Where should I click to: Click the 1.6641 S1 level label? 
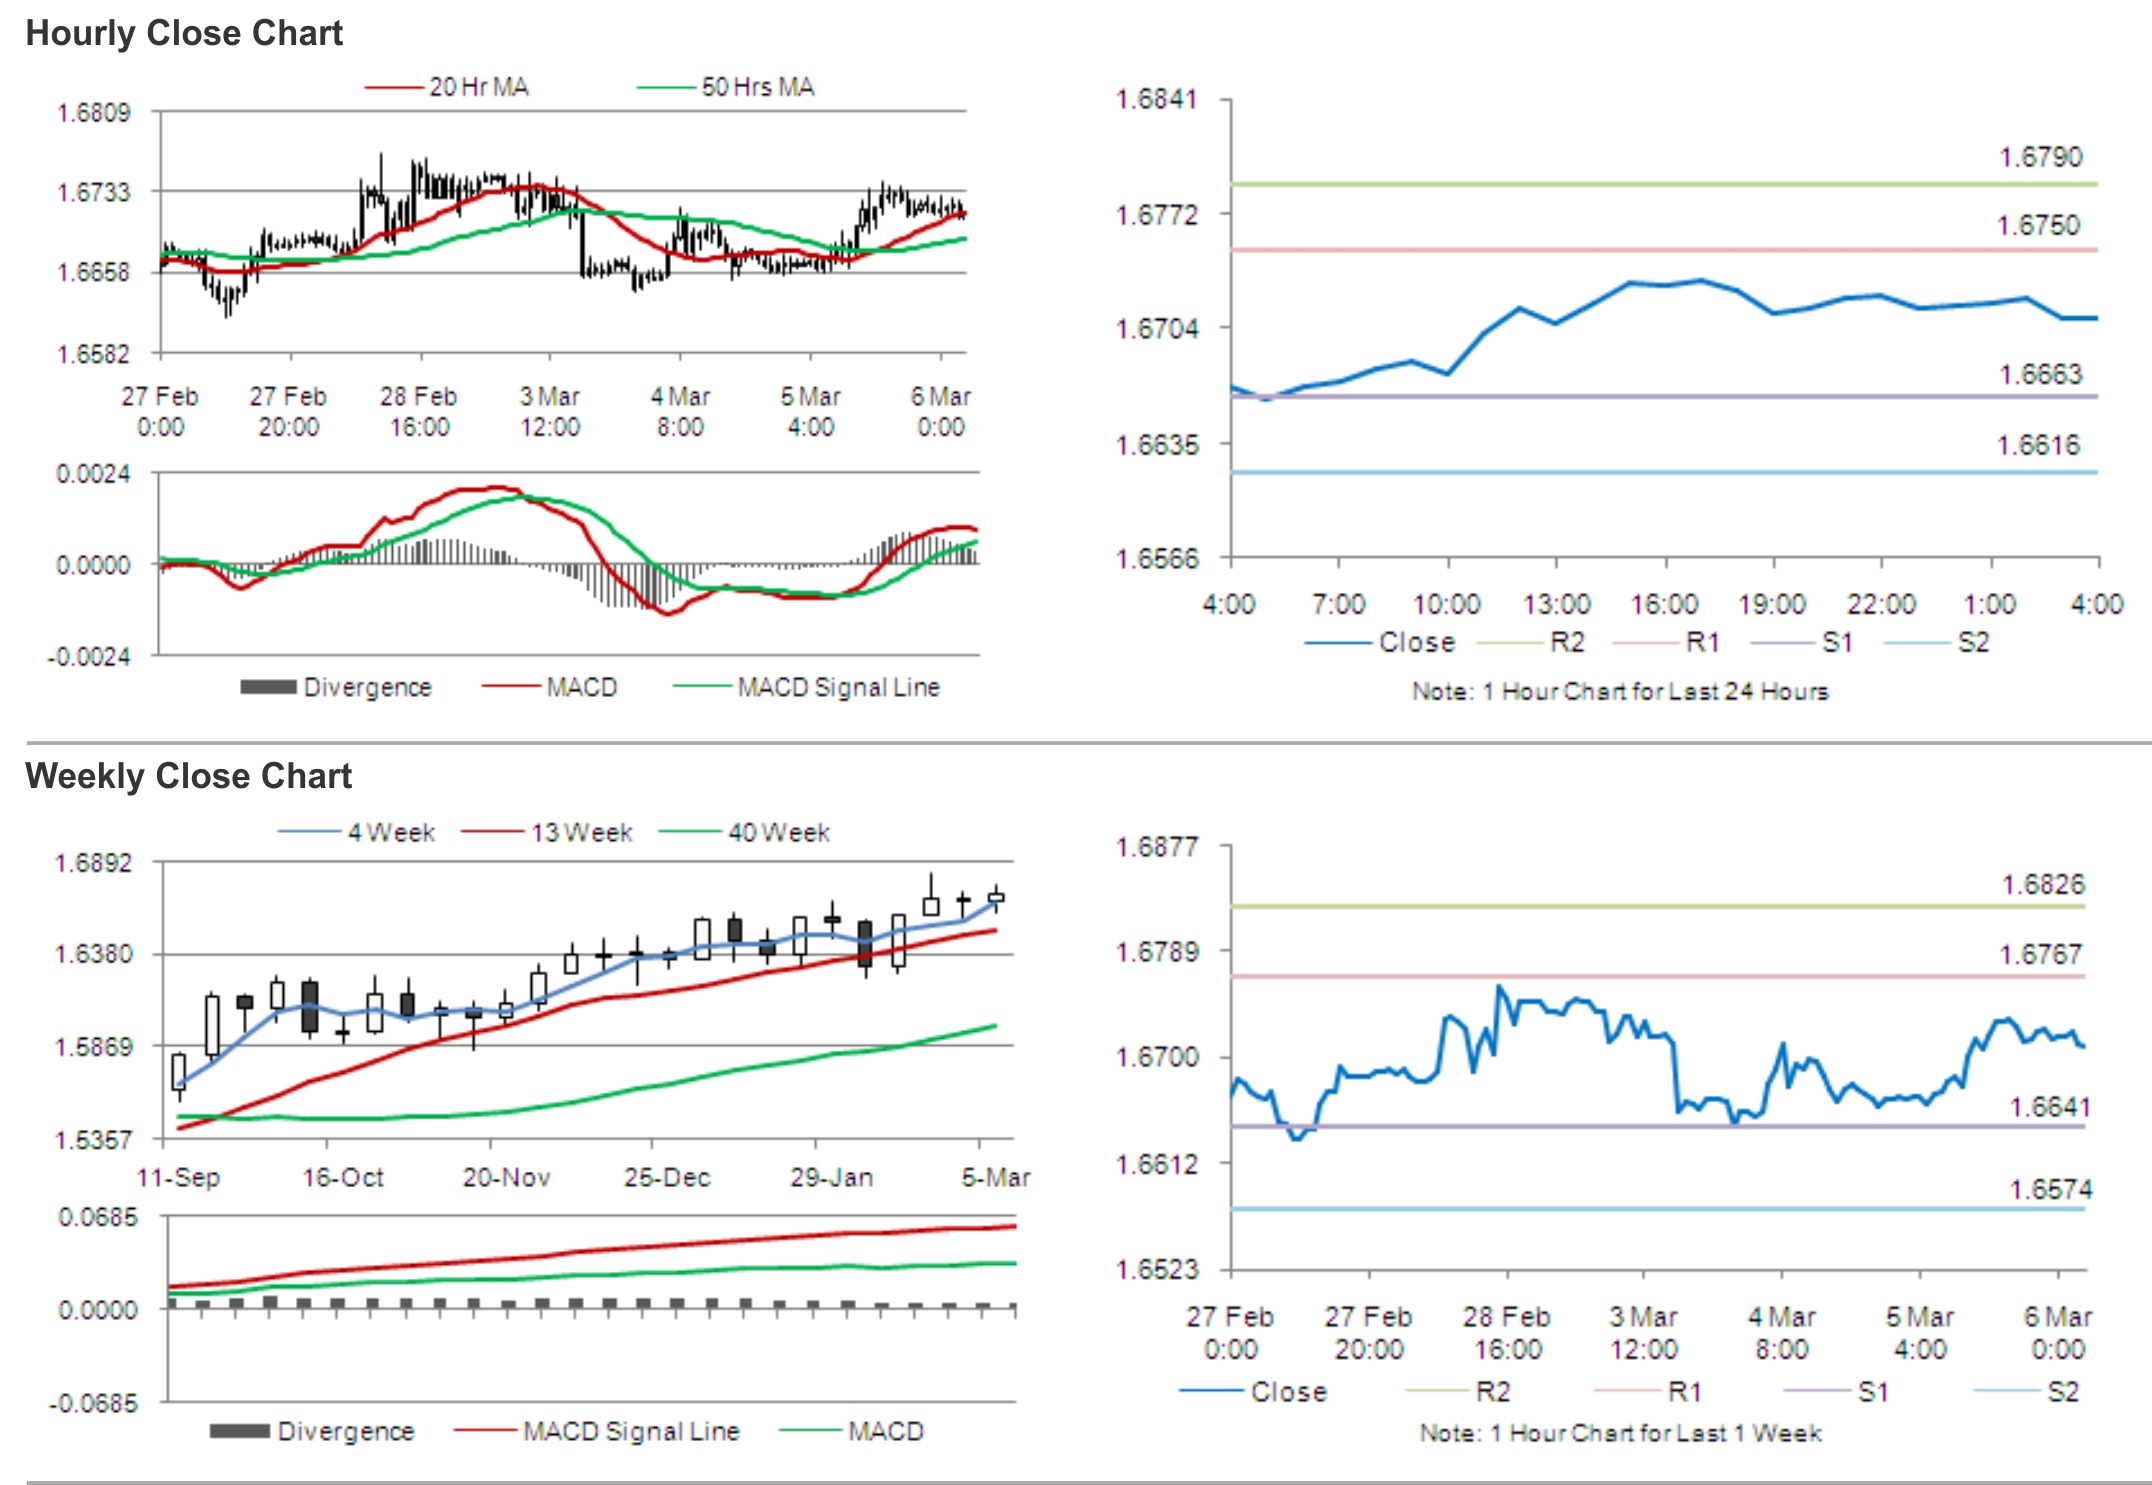(2050, 1107)
